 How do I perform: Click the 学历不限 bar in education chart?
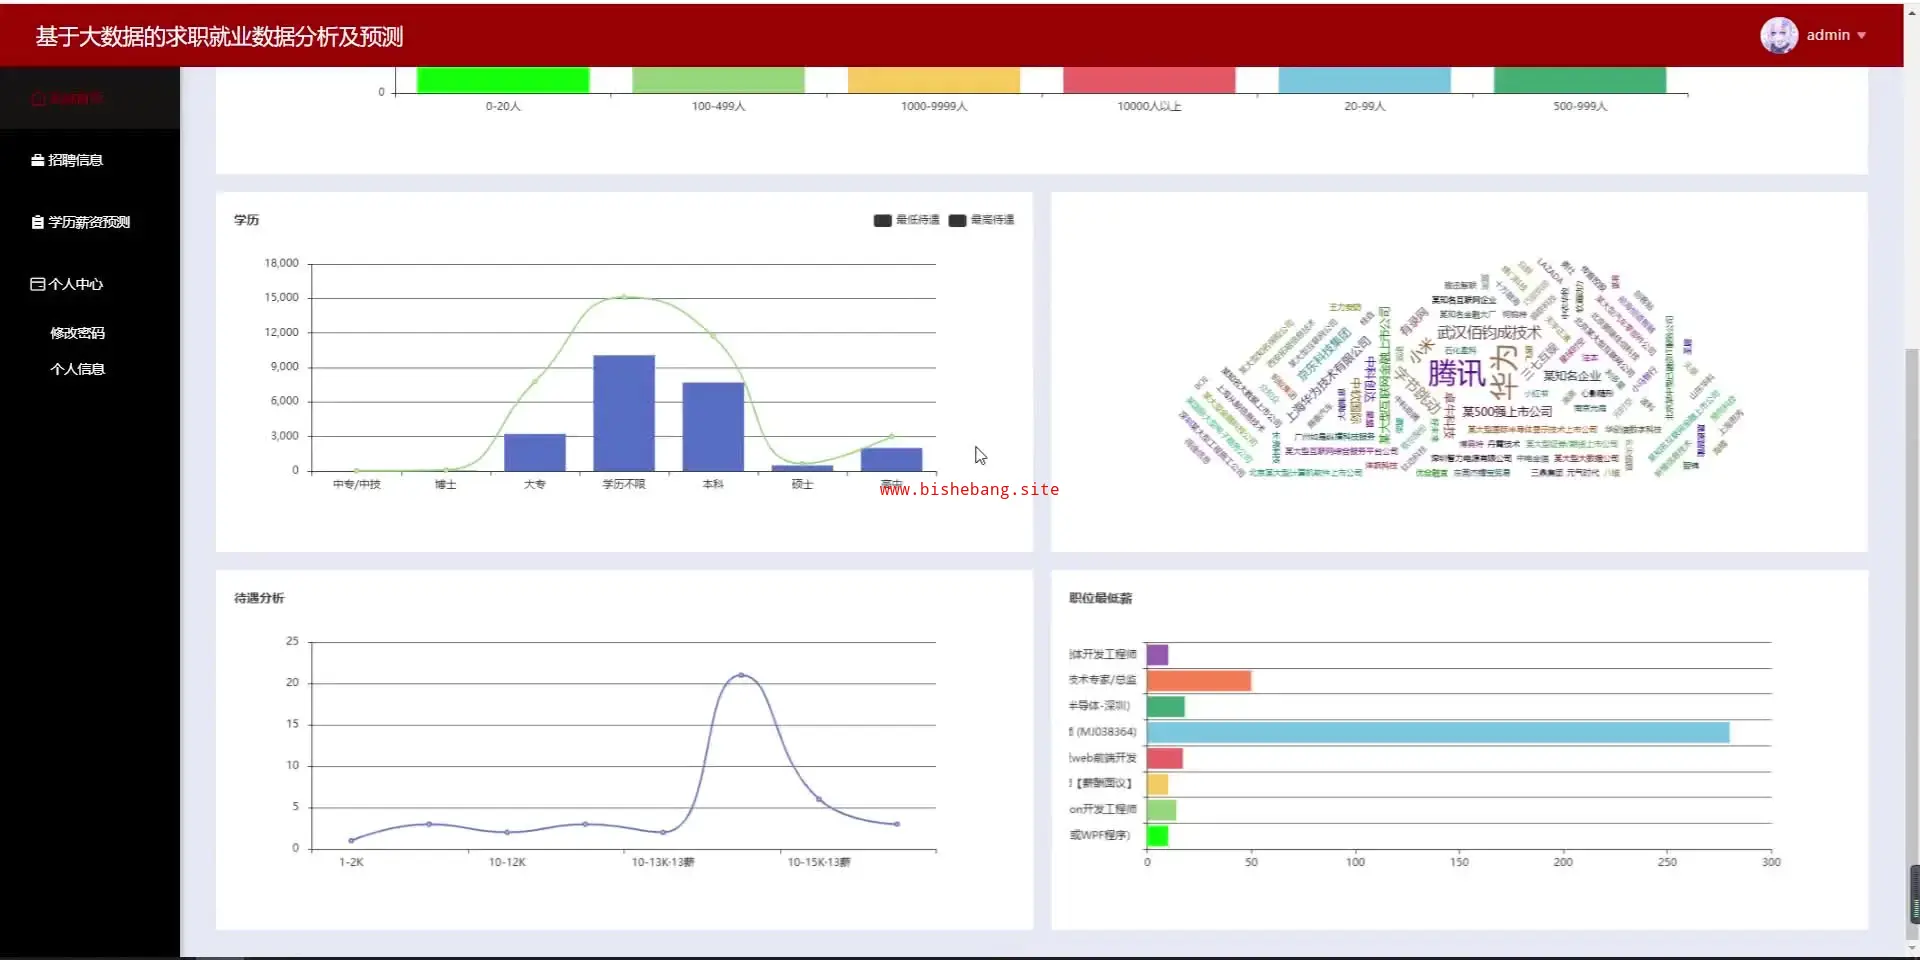624,412
